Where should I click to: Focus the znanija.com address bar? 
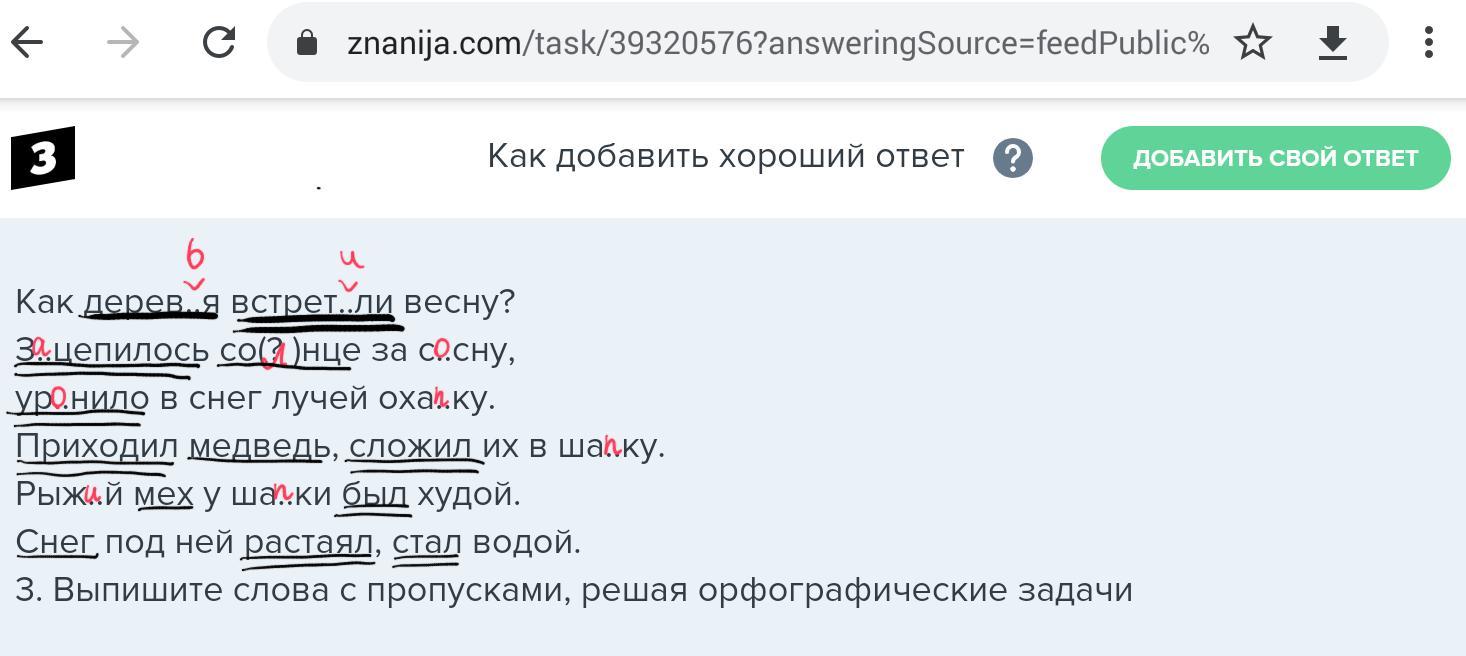pyautogui.click(x=776, y=43)
